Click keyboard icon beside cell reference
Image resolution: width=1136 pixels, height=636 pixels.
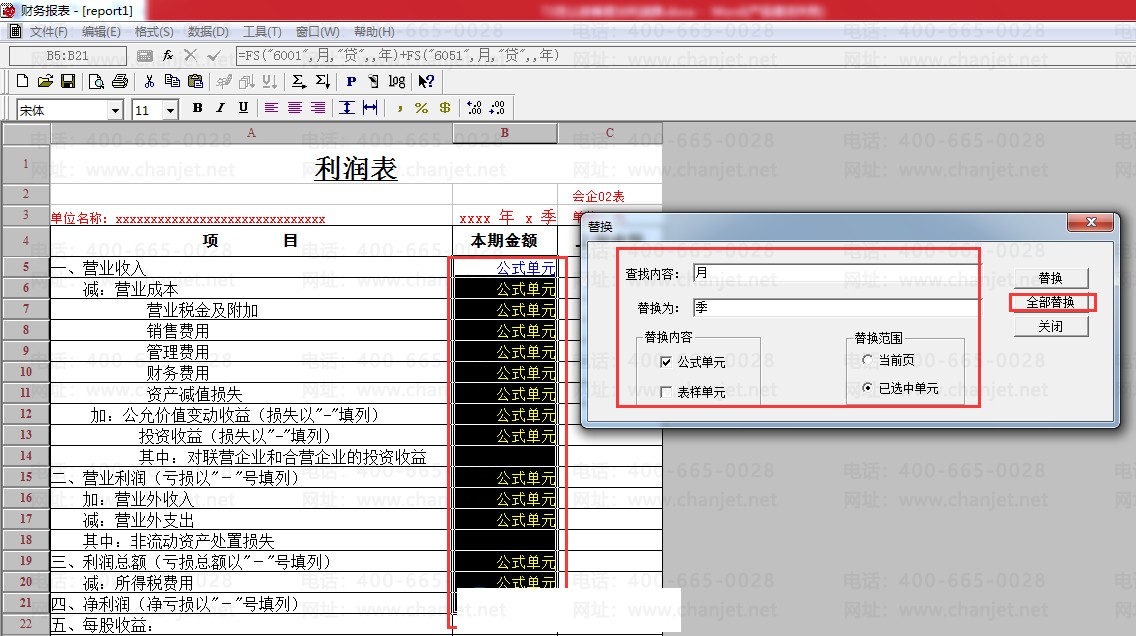[145, 56]
